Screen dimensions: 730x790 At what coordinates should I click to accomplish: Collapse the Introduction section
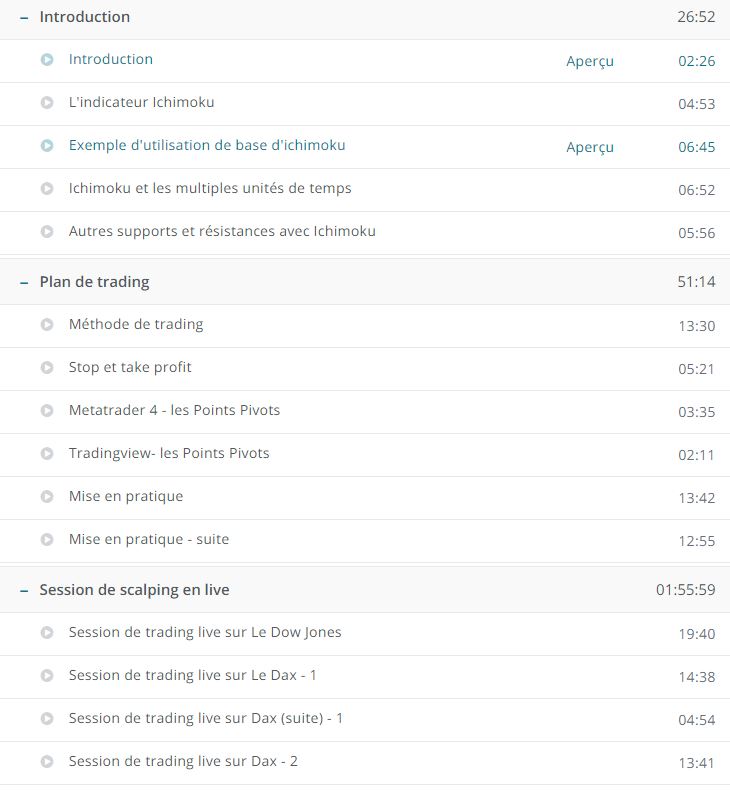pos(24,18)
